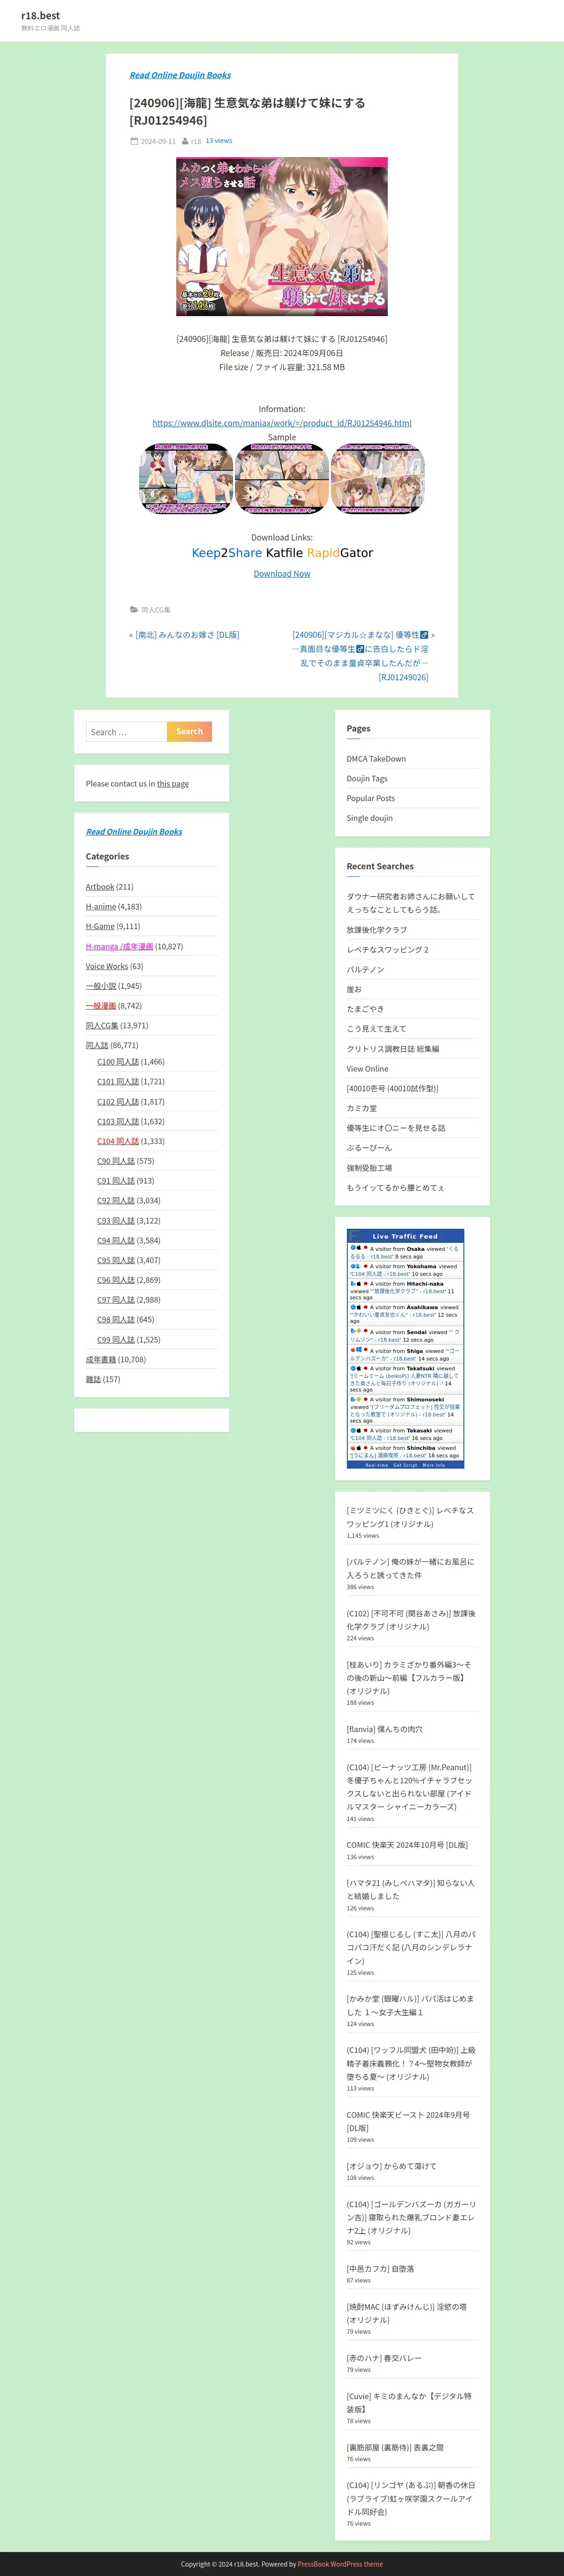
Task: Open the Single doujin page
Action: click(x=370, y=818)
